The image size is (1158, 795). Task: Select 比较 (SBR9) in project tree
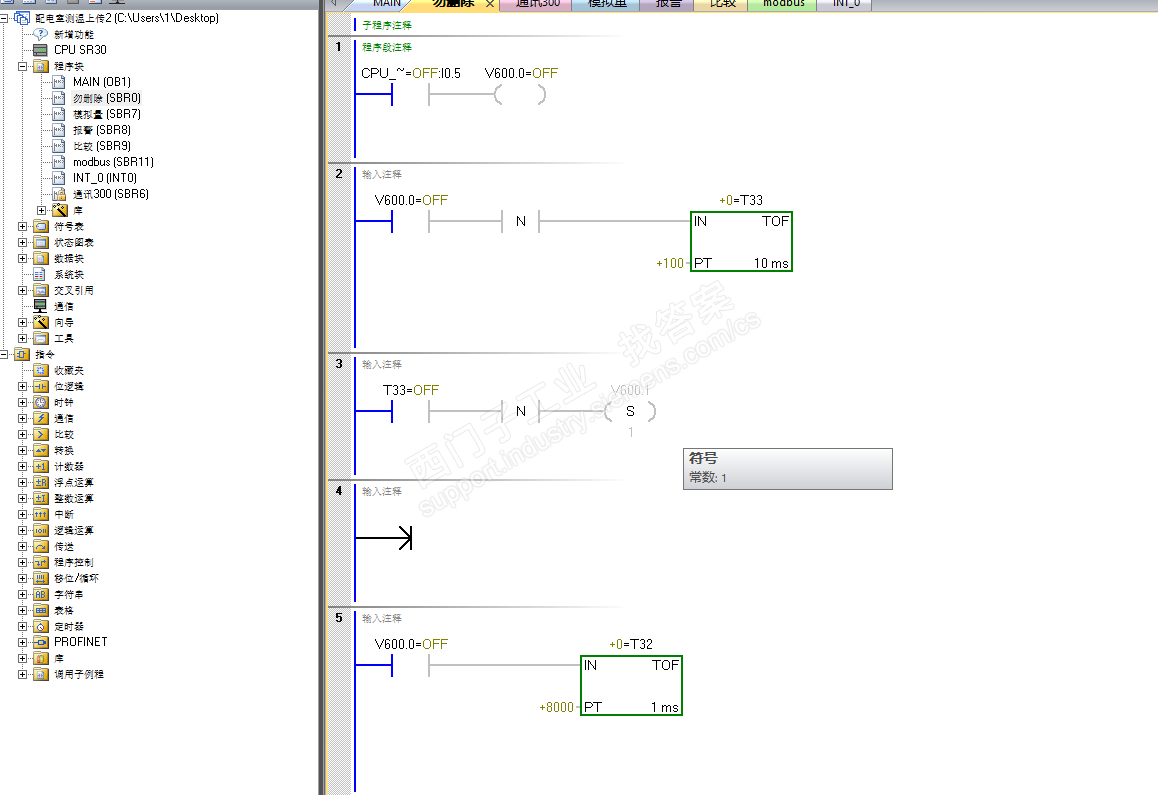(x=102, y=146)
